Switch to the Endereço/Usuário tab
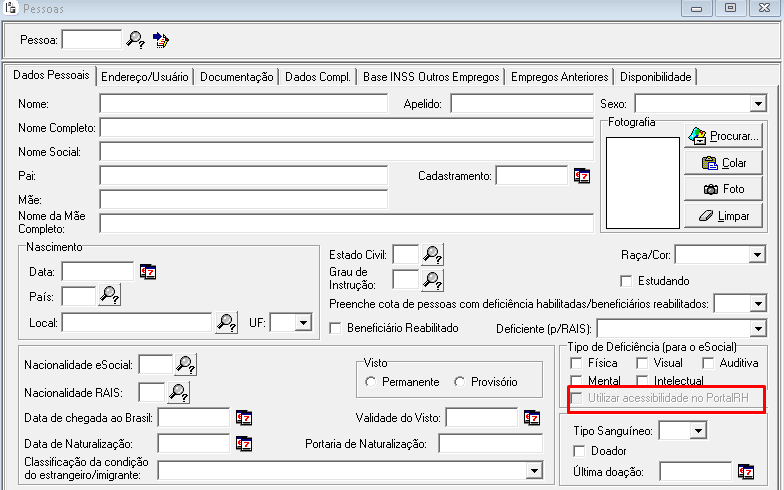The height and width of the screenshot is (490, 784). [145, 77]
